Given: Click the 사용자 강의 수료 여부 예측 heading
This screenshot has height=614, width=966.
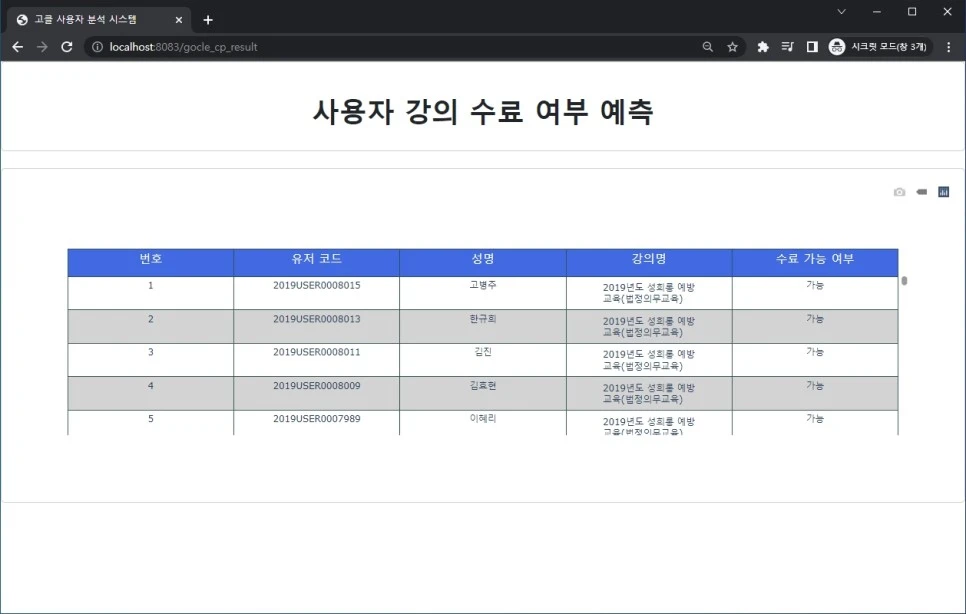Looking at the screenshot, I should tap(483, 111).
